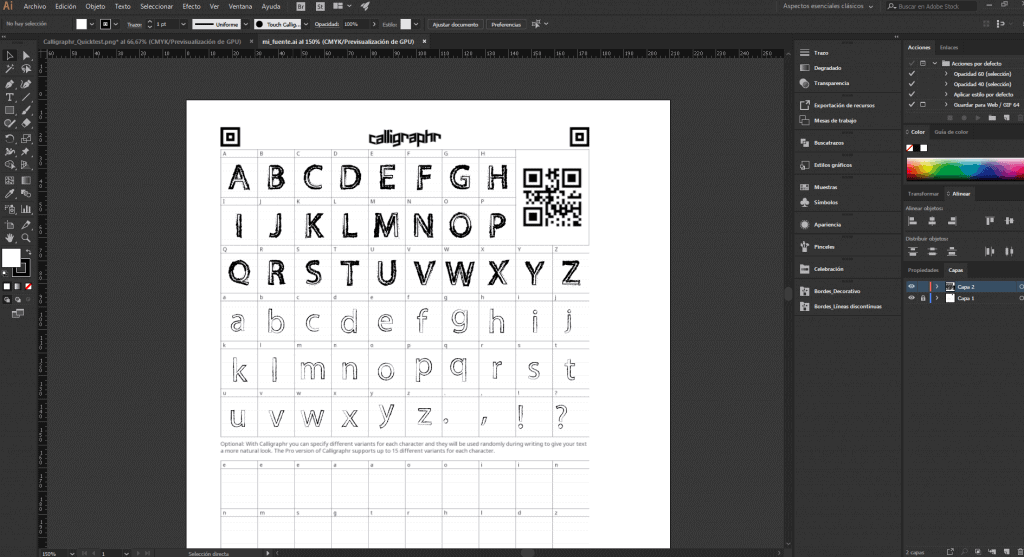Toggle dialog box for Guardar para Web action
The height and width of the screenshot is (557, 1024).
coord(923,104)
